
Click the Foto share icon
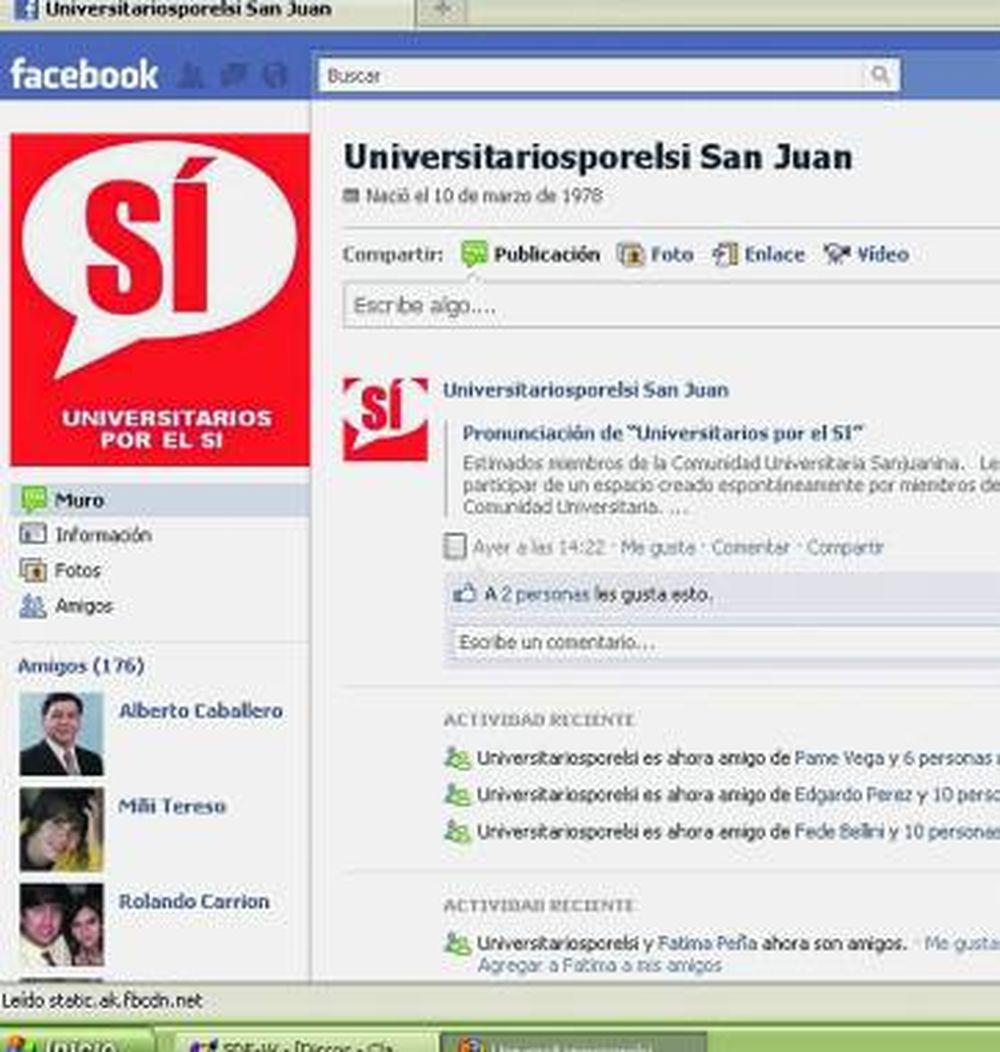point(630,255)
